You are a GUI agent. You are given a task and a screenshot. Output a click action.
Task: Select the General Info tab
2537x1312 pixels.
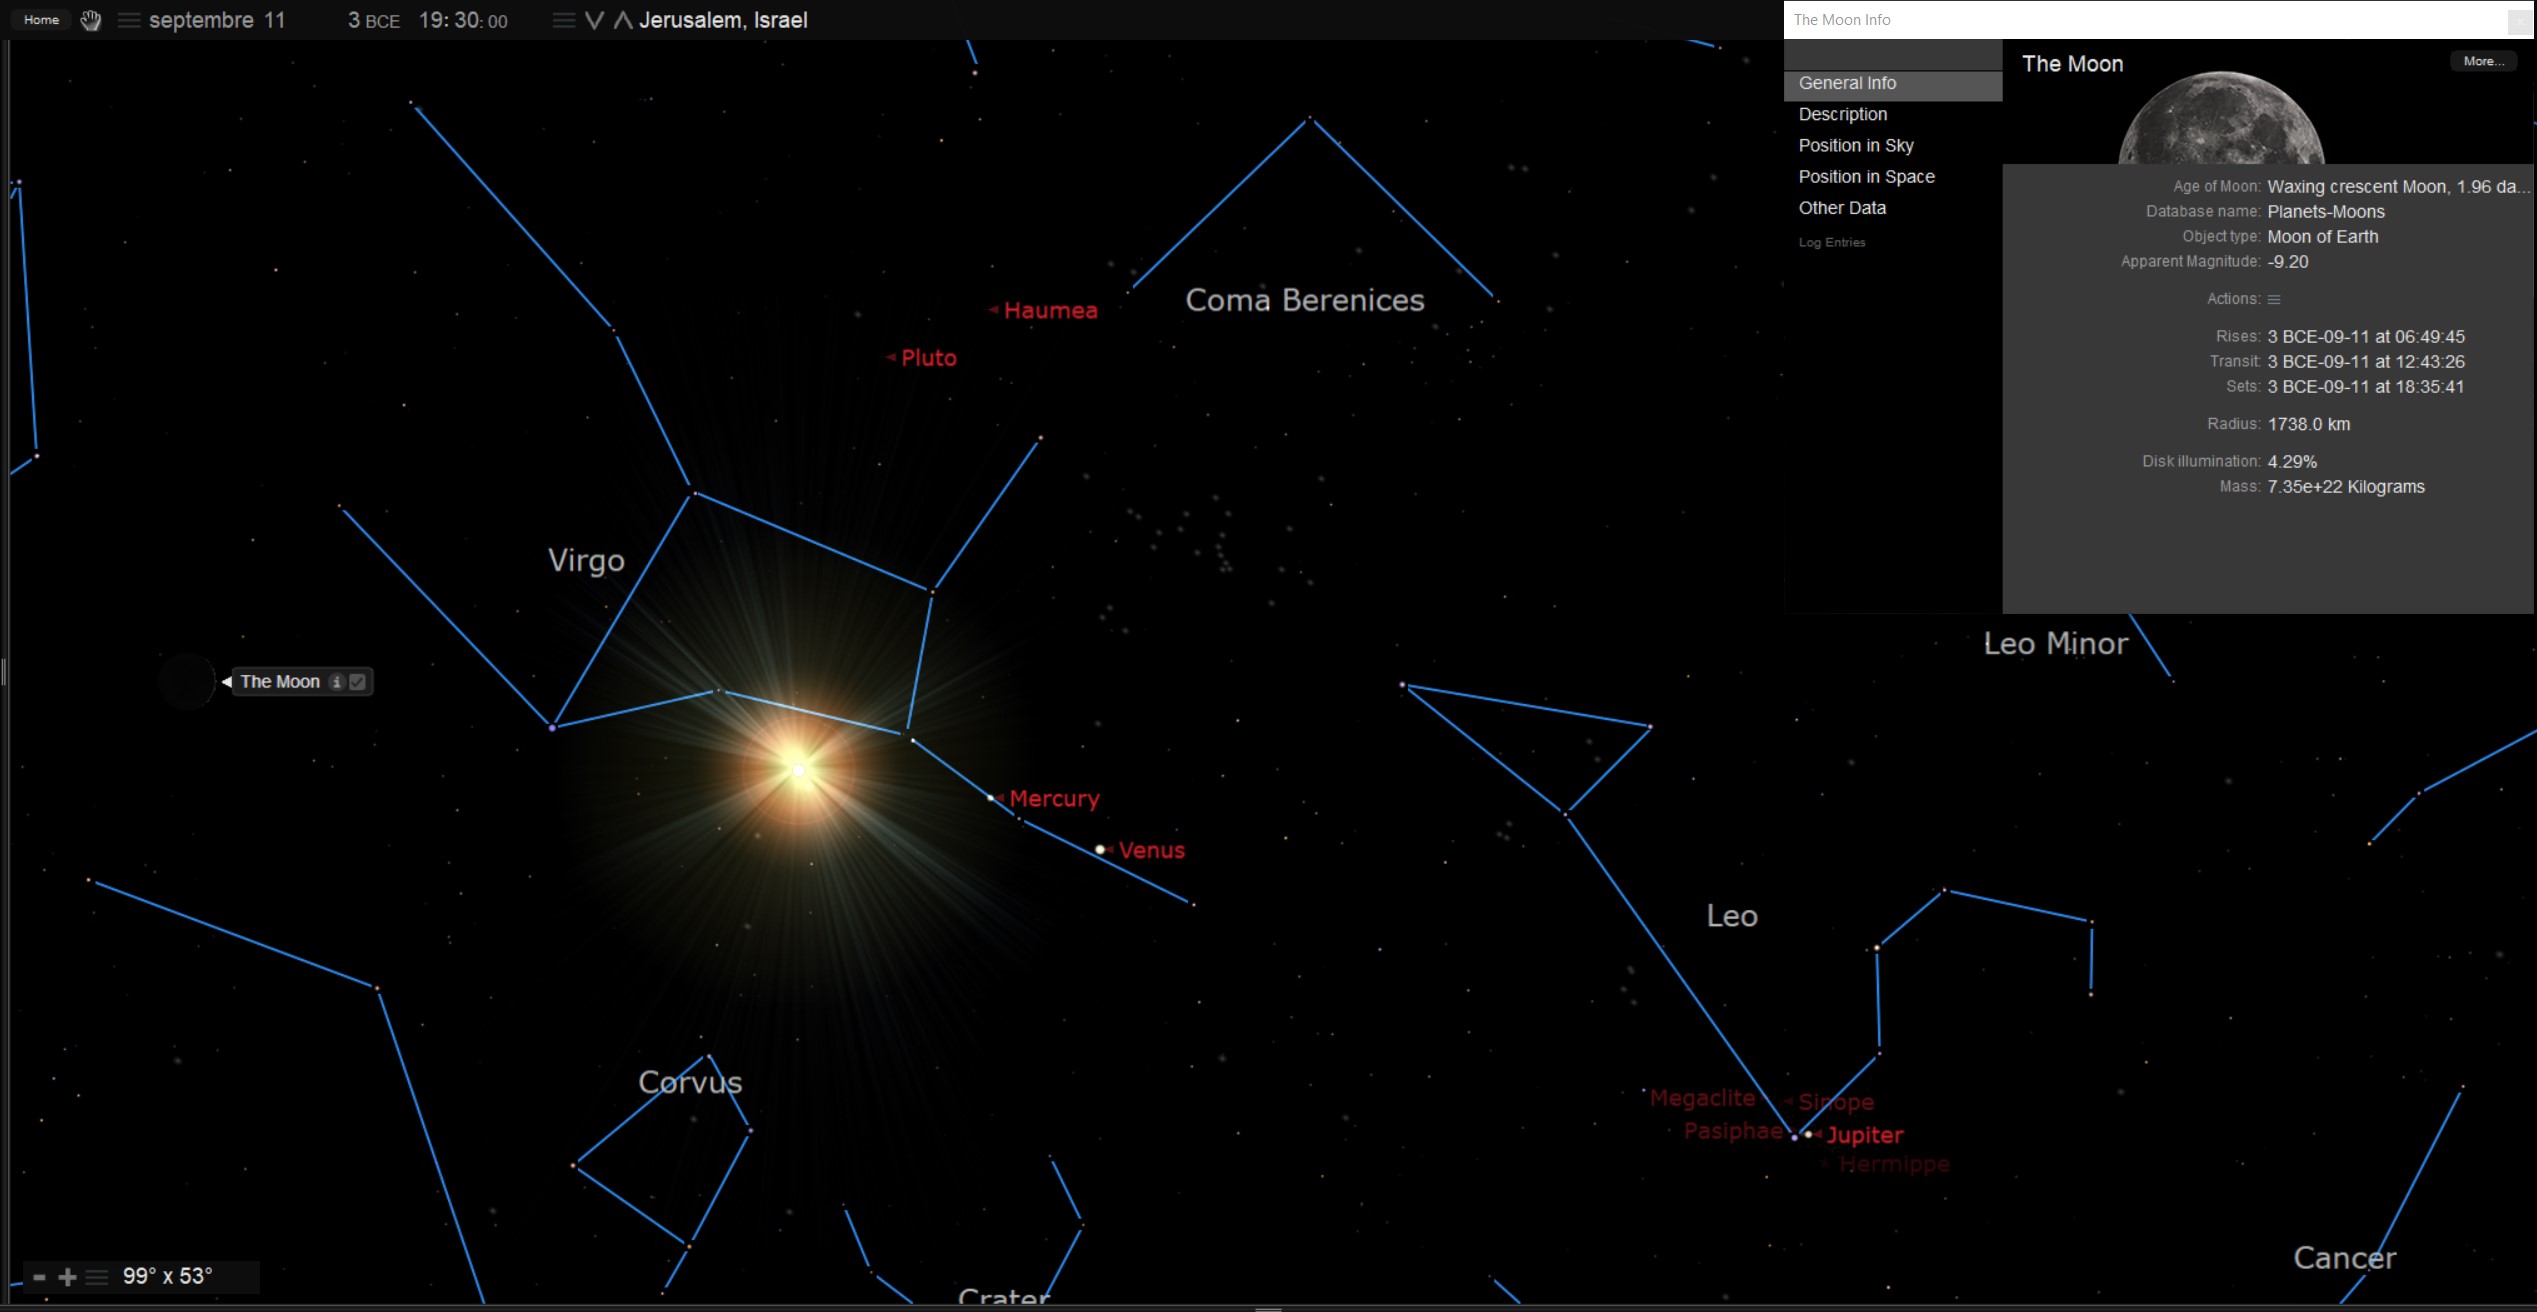[1847, 83]
